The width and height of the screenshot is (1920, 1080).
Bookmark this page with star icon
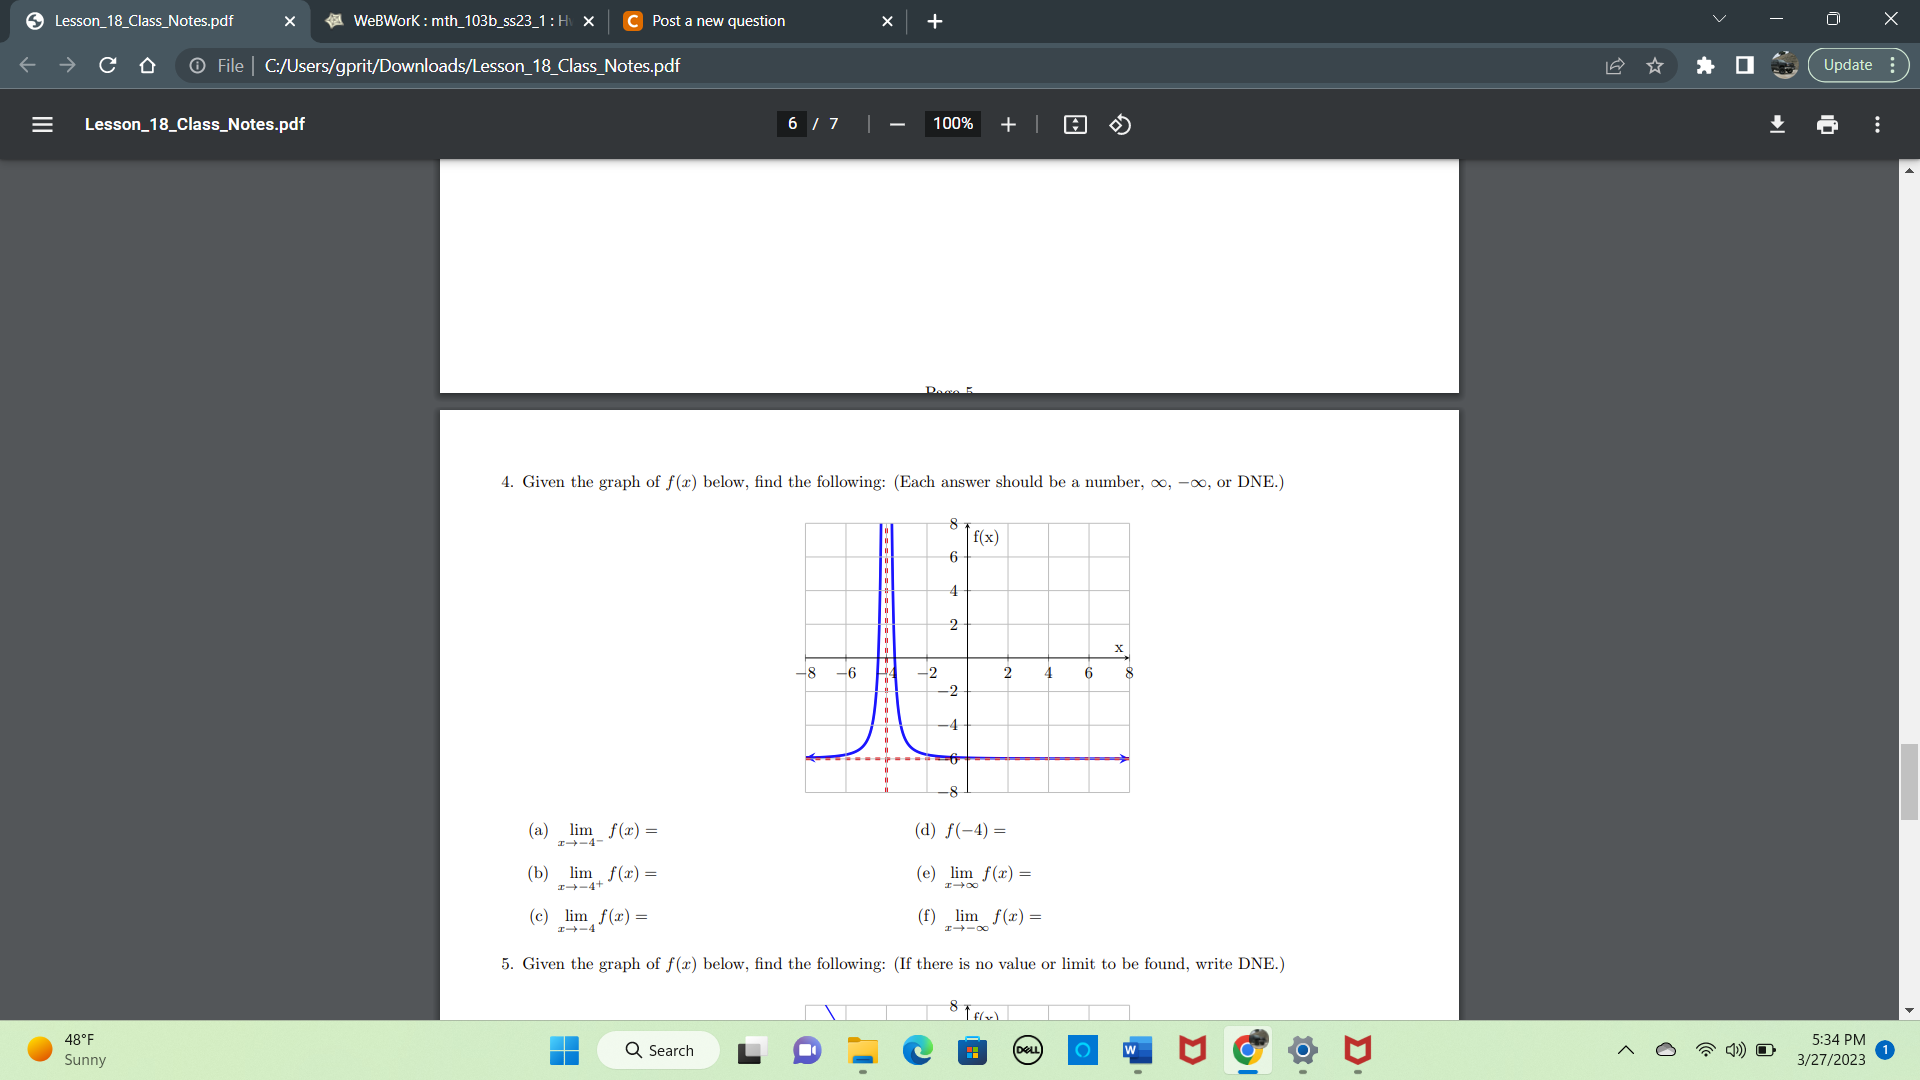coord(1655,66)
